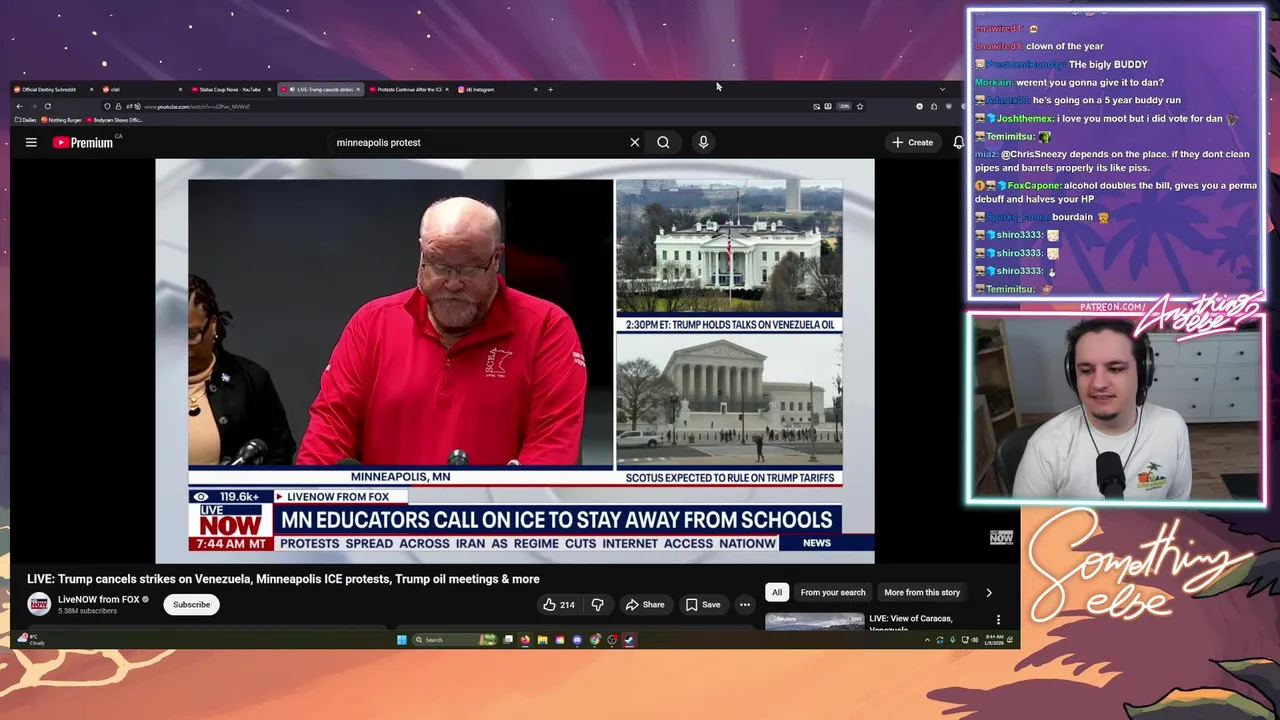The width and height of the screenshot is (1280, 720).
Task: Open Steam from the taskbar
Action: tap(629, 640)
